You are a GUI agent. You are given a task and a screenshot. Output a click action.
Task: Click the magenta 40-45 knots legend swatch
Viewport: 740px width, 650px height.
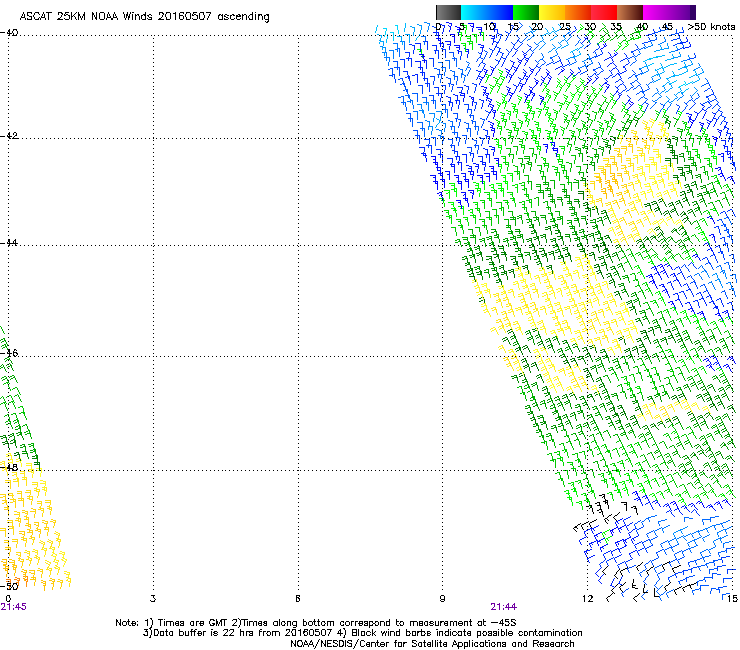pyautogui.click(x=656, y=12)
